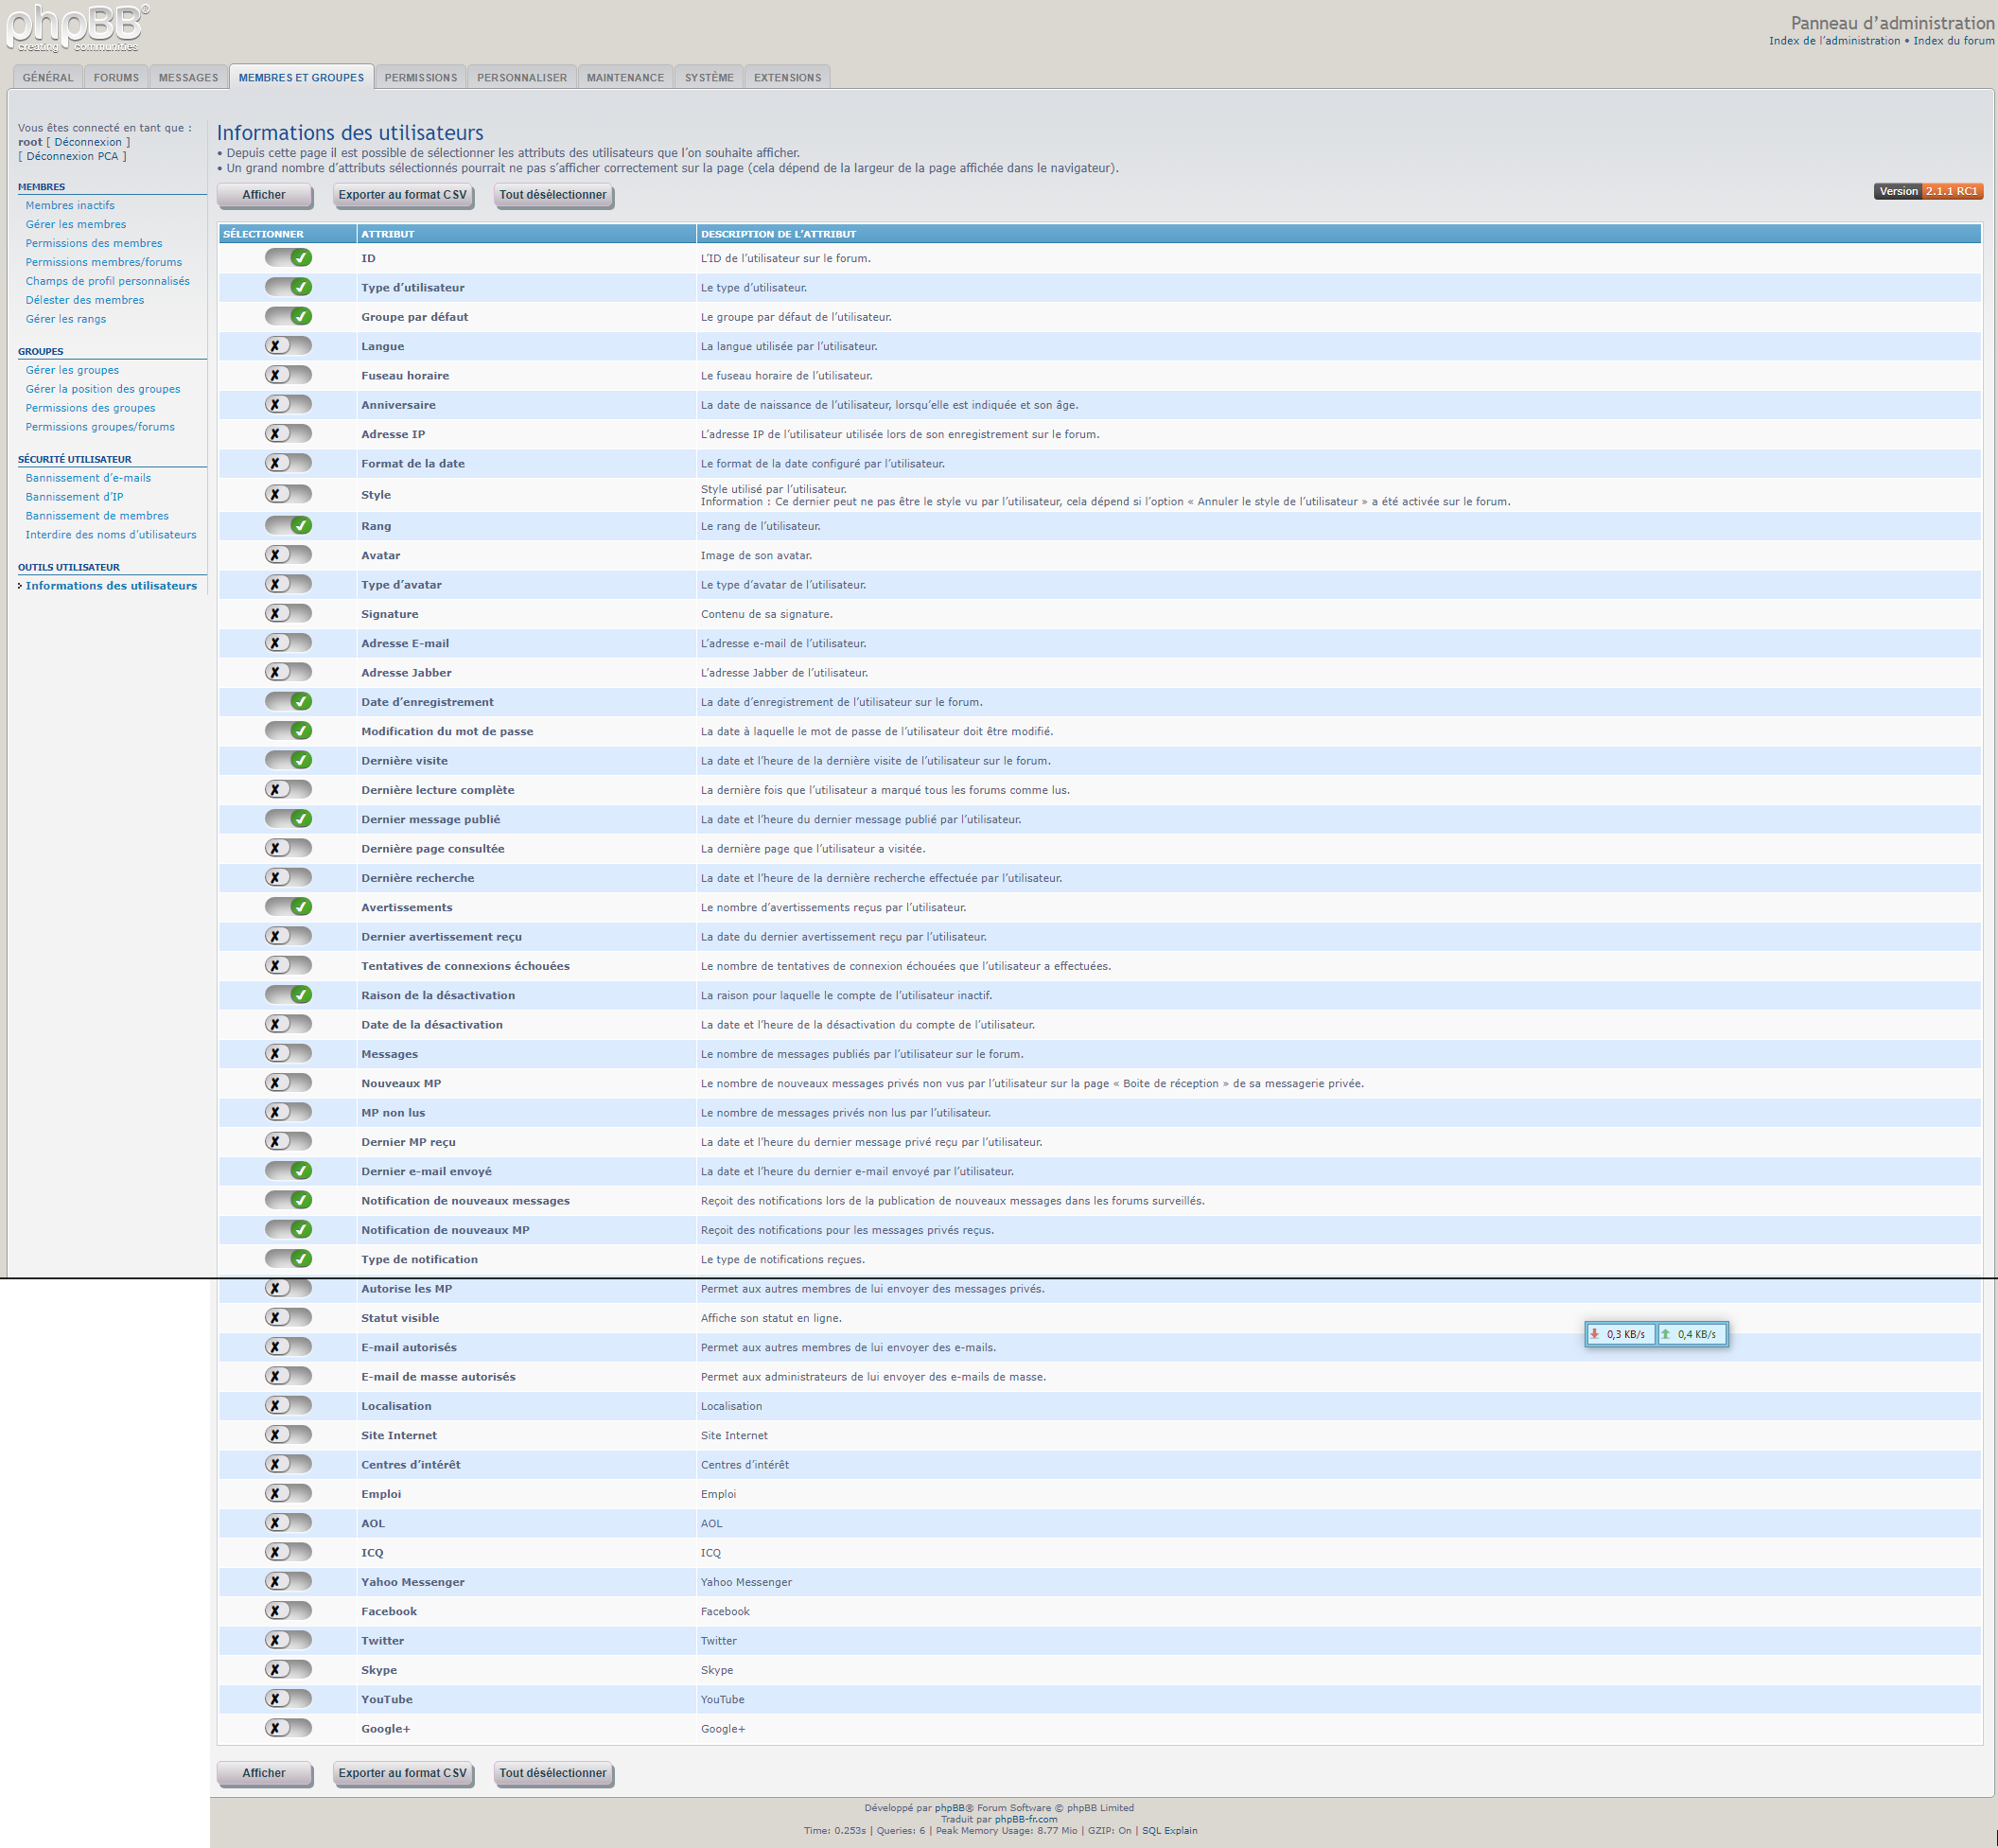Image resolution: width=1998 pixels, height=1848 pixels.
Task: Open Gérer les membres sidebar link
Action: point(76,225)
